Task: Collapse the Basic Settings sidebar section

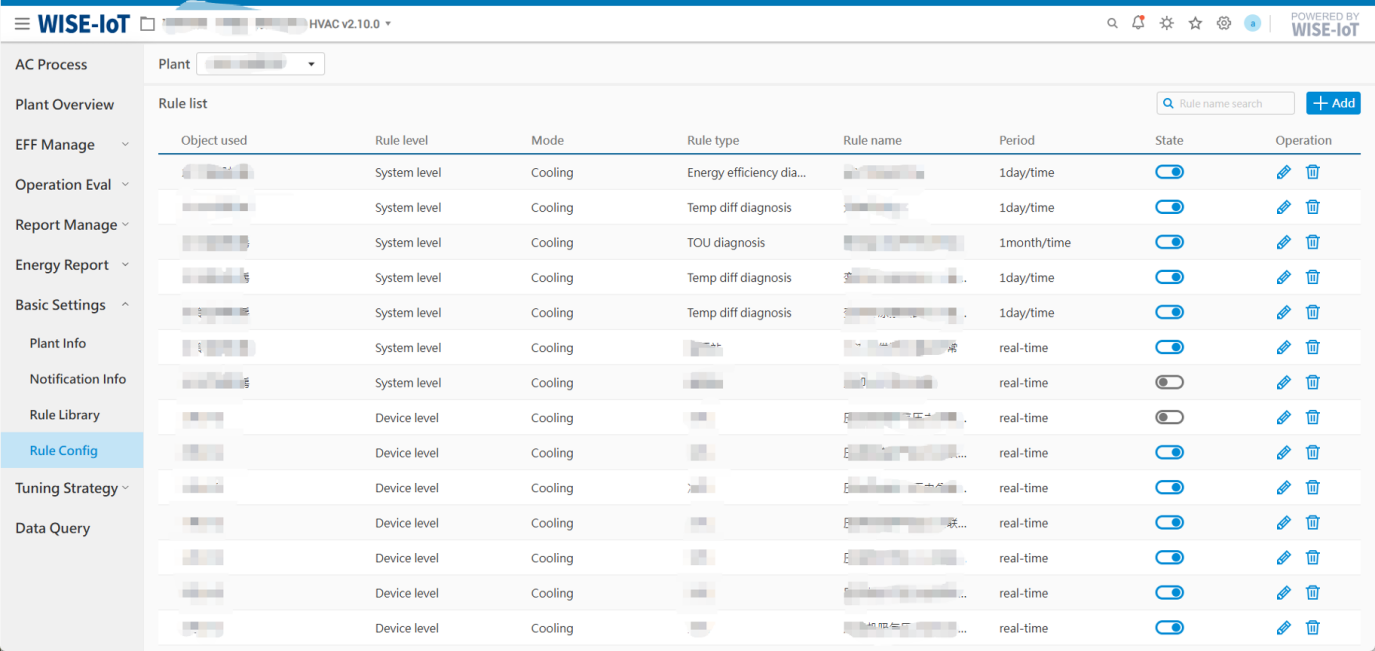Action: coord(71,305)
